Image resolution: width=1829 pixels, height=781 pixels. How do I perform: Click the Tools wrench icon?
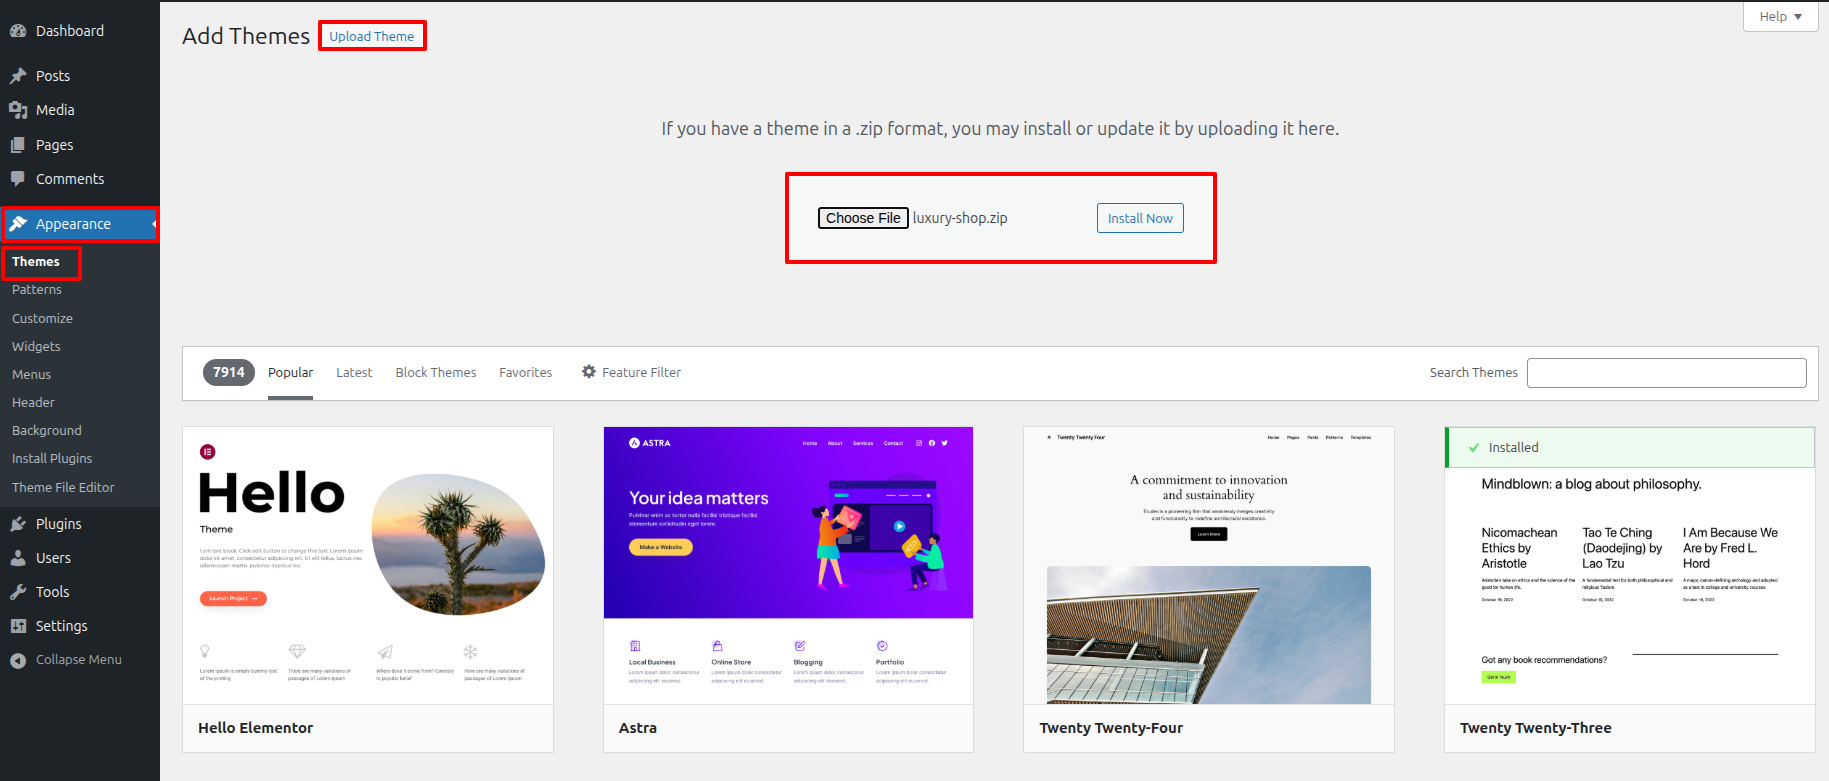[18, 592]
